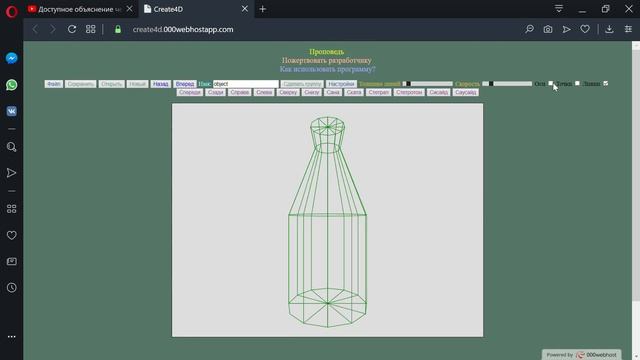Open the 'Настройки' settings button
This screenshot has width=640, height=360.
[341, 84]
